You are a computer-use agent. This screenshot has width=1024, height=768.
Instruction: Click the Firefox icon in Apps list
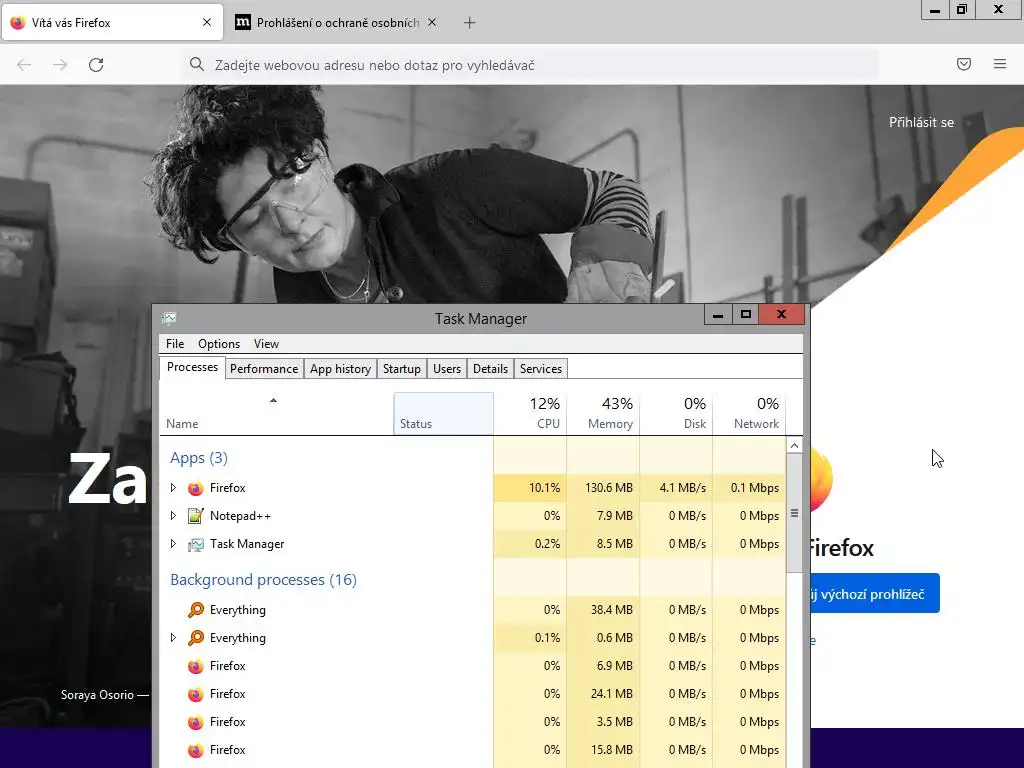point(195,488)
